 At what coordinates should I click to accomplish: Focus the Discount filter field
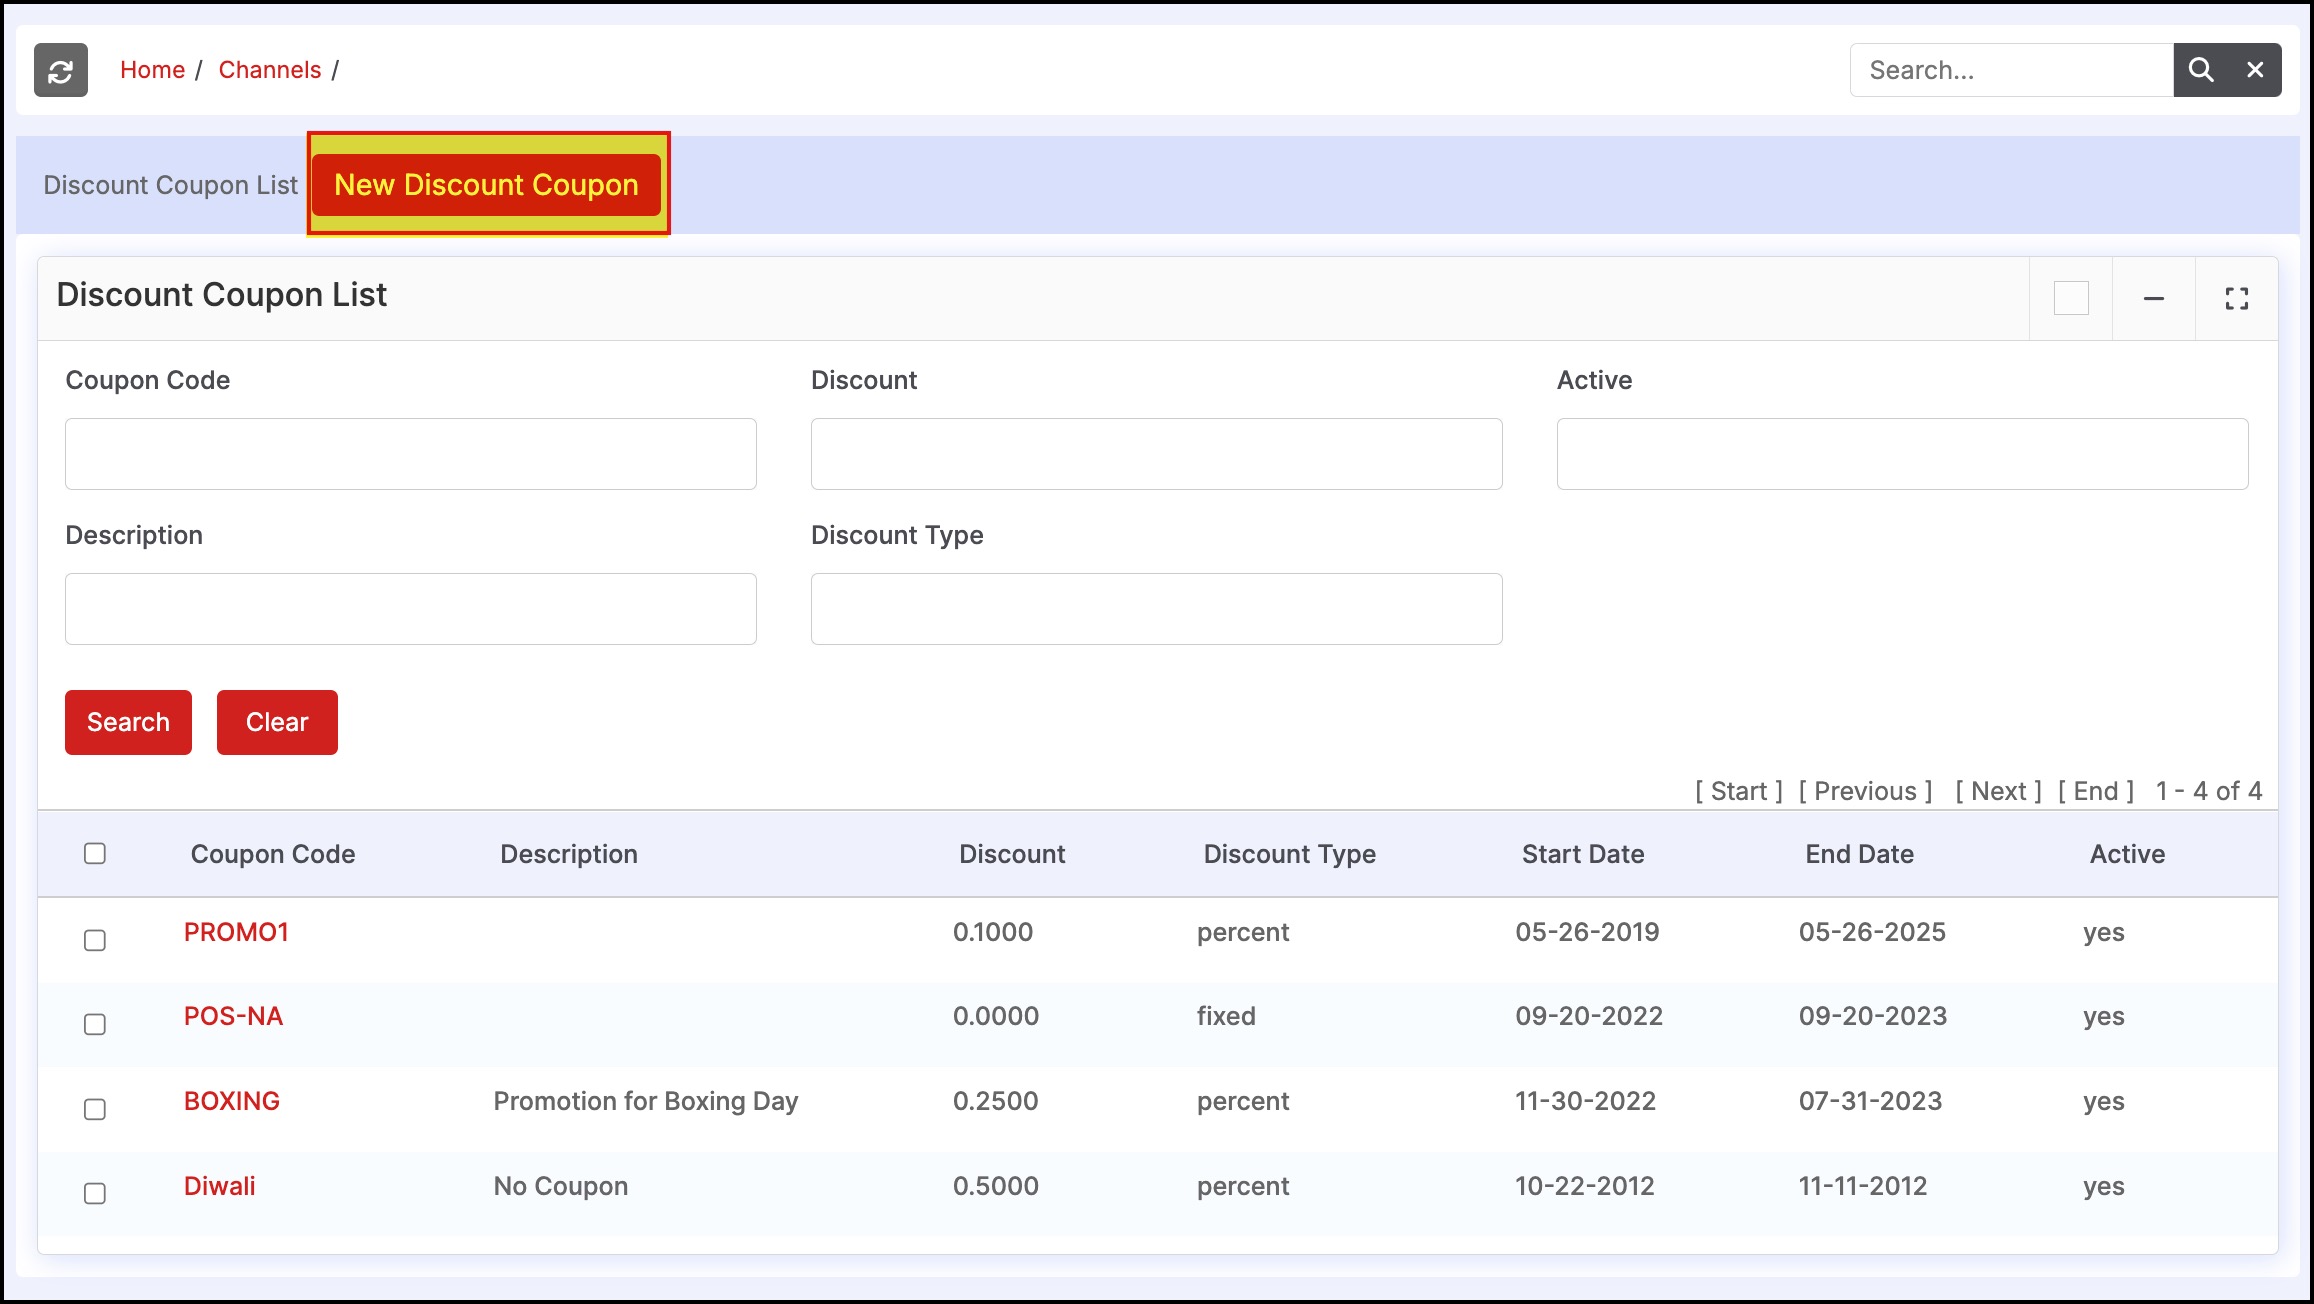1157,454
